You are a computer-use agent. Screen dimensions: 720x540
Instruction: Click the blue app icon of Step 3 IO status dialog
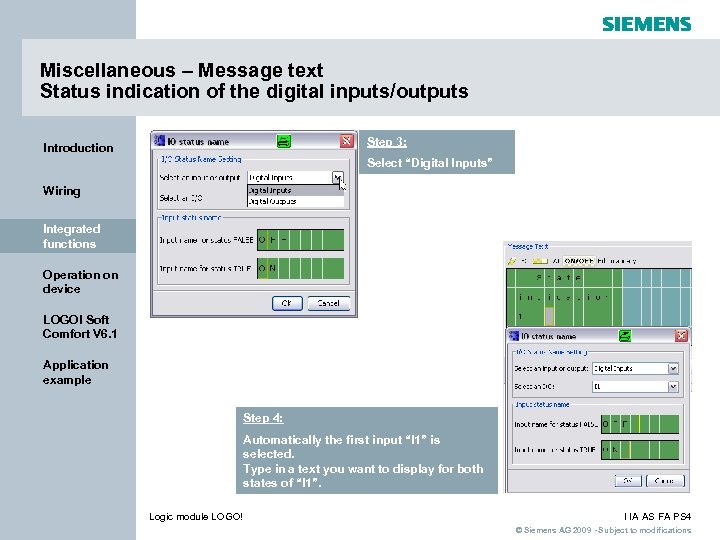click(x=159, y=141)
